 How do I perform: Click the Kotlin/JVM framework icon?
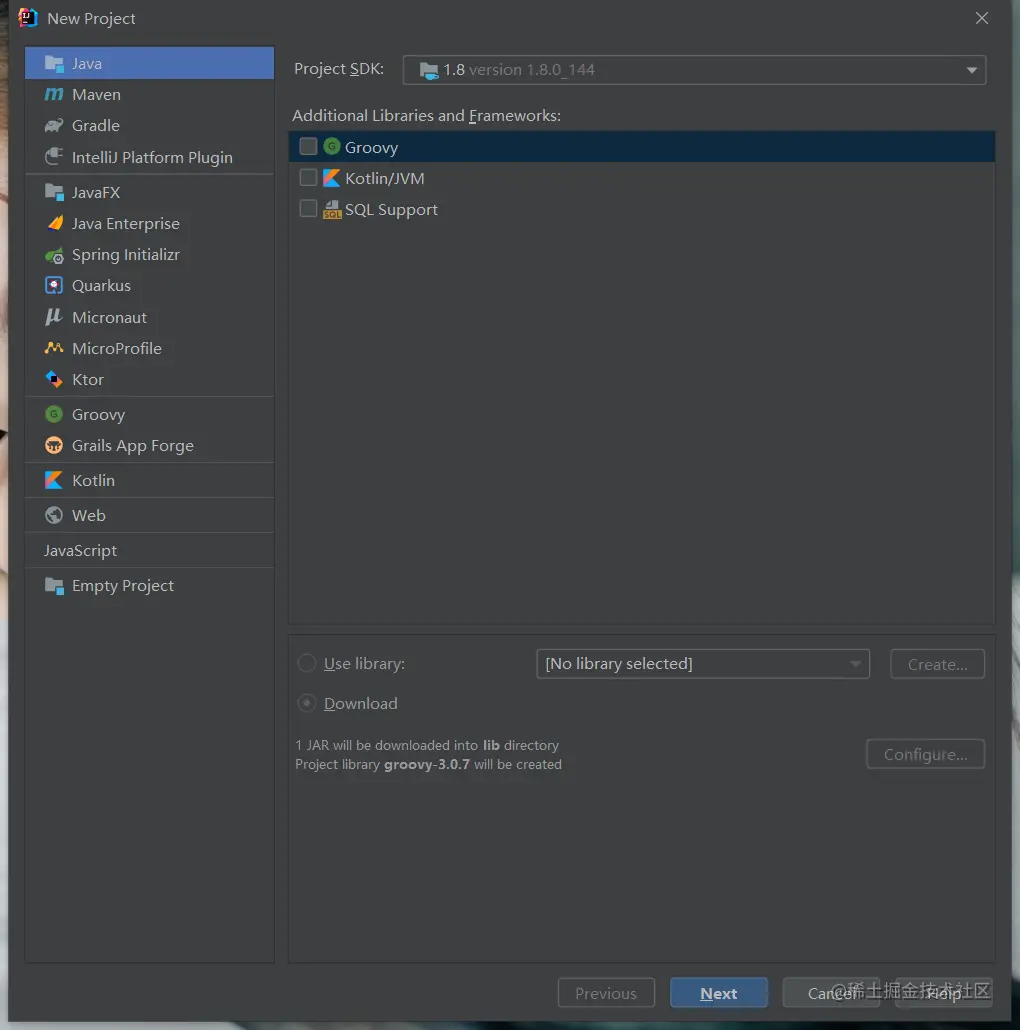pyautogui.click(x=332, y=178)
